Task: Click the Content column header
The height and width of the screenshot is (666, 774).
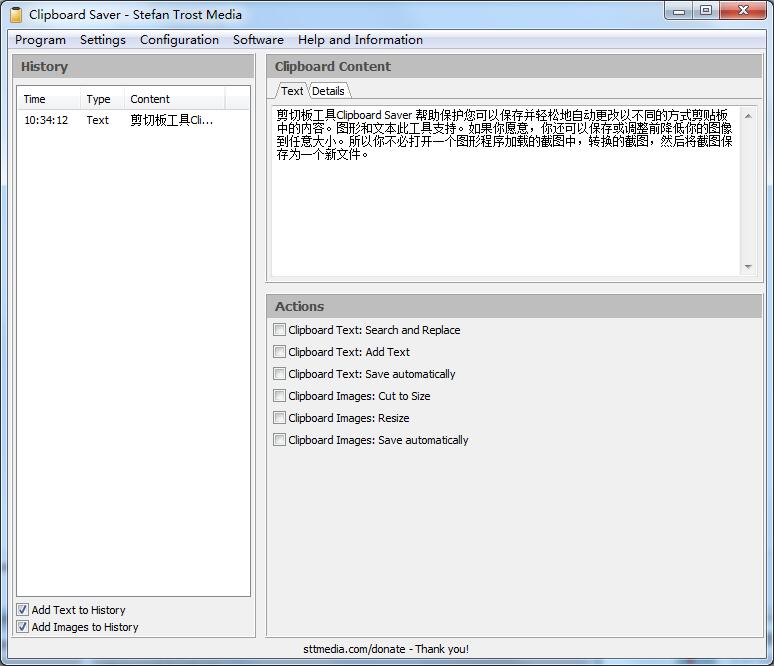Action: tap(175, 99)
